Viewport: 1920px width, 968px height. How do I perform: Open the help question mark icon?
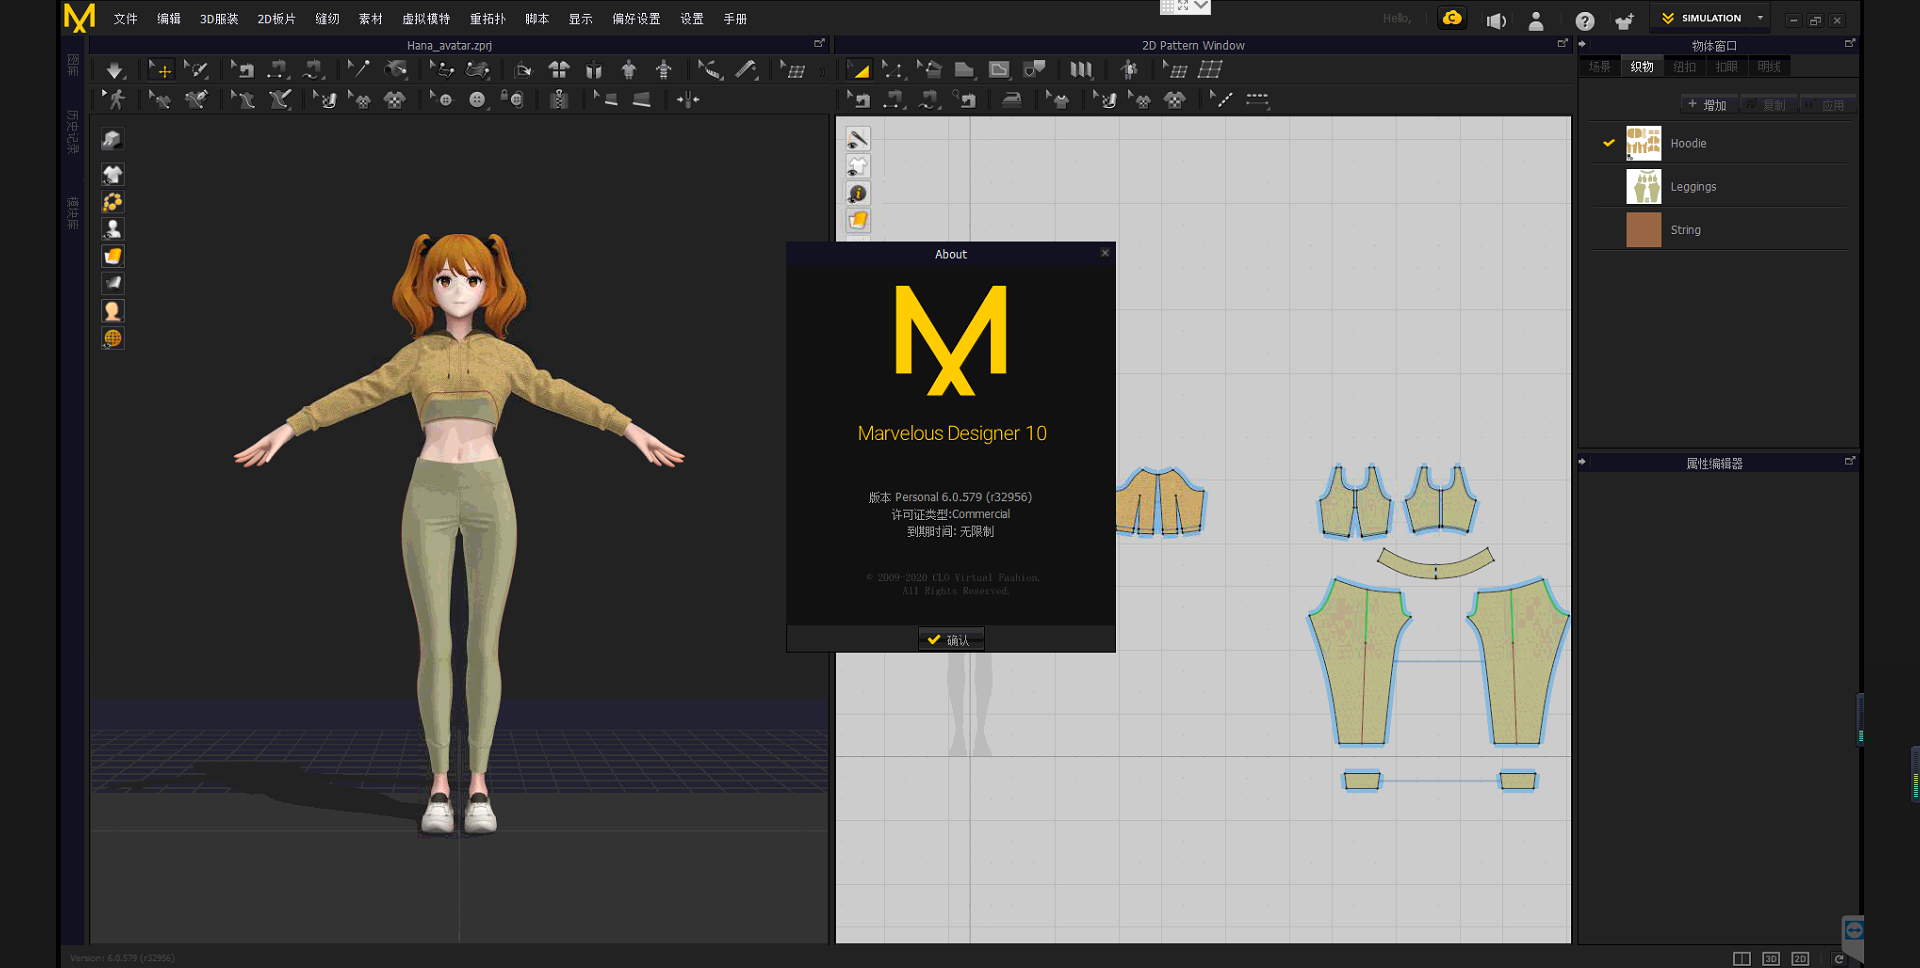pos(1584,21)
